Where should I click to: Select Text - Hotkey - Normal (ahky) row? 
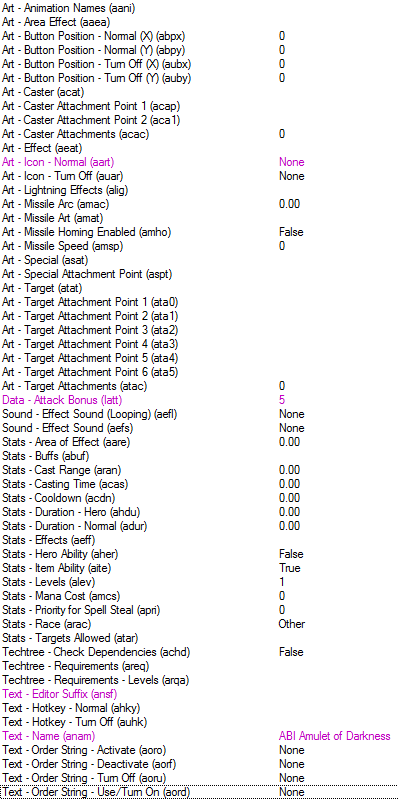pyautogui.click(x=199, y=708)
